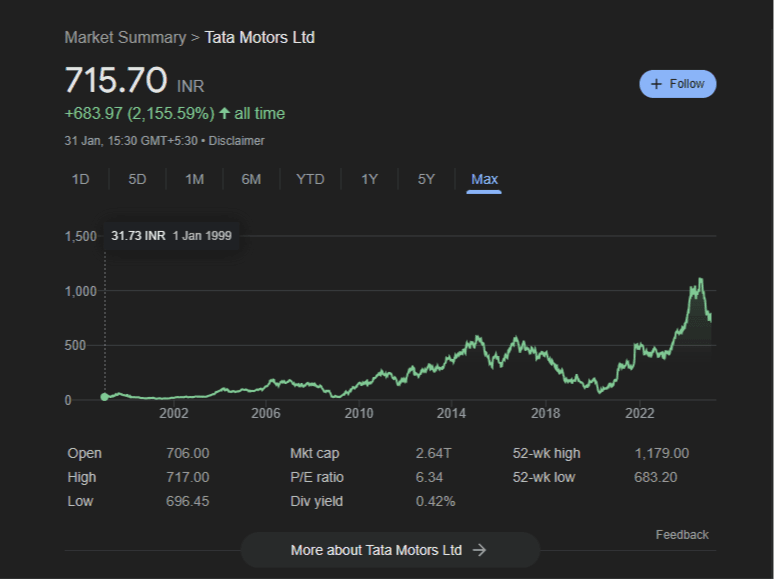The width and height of the screenshot is (774, 579).
Task: Click the Open value 706.00
Action: click(188, 453)
